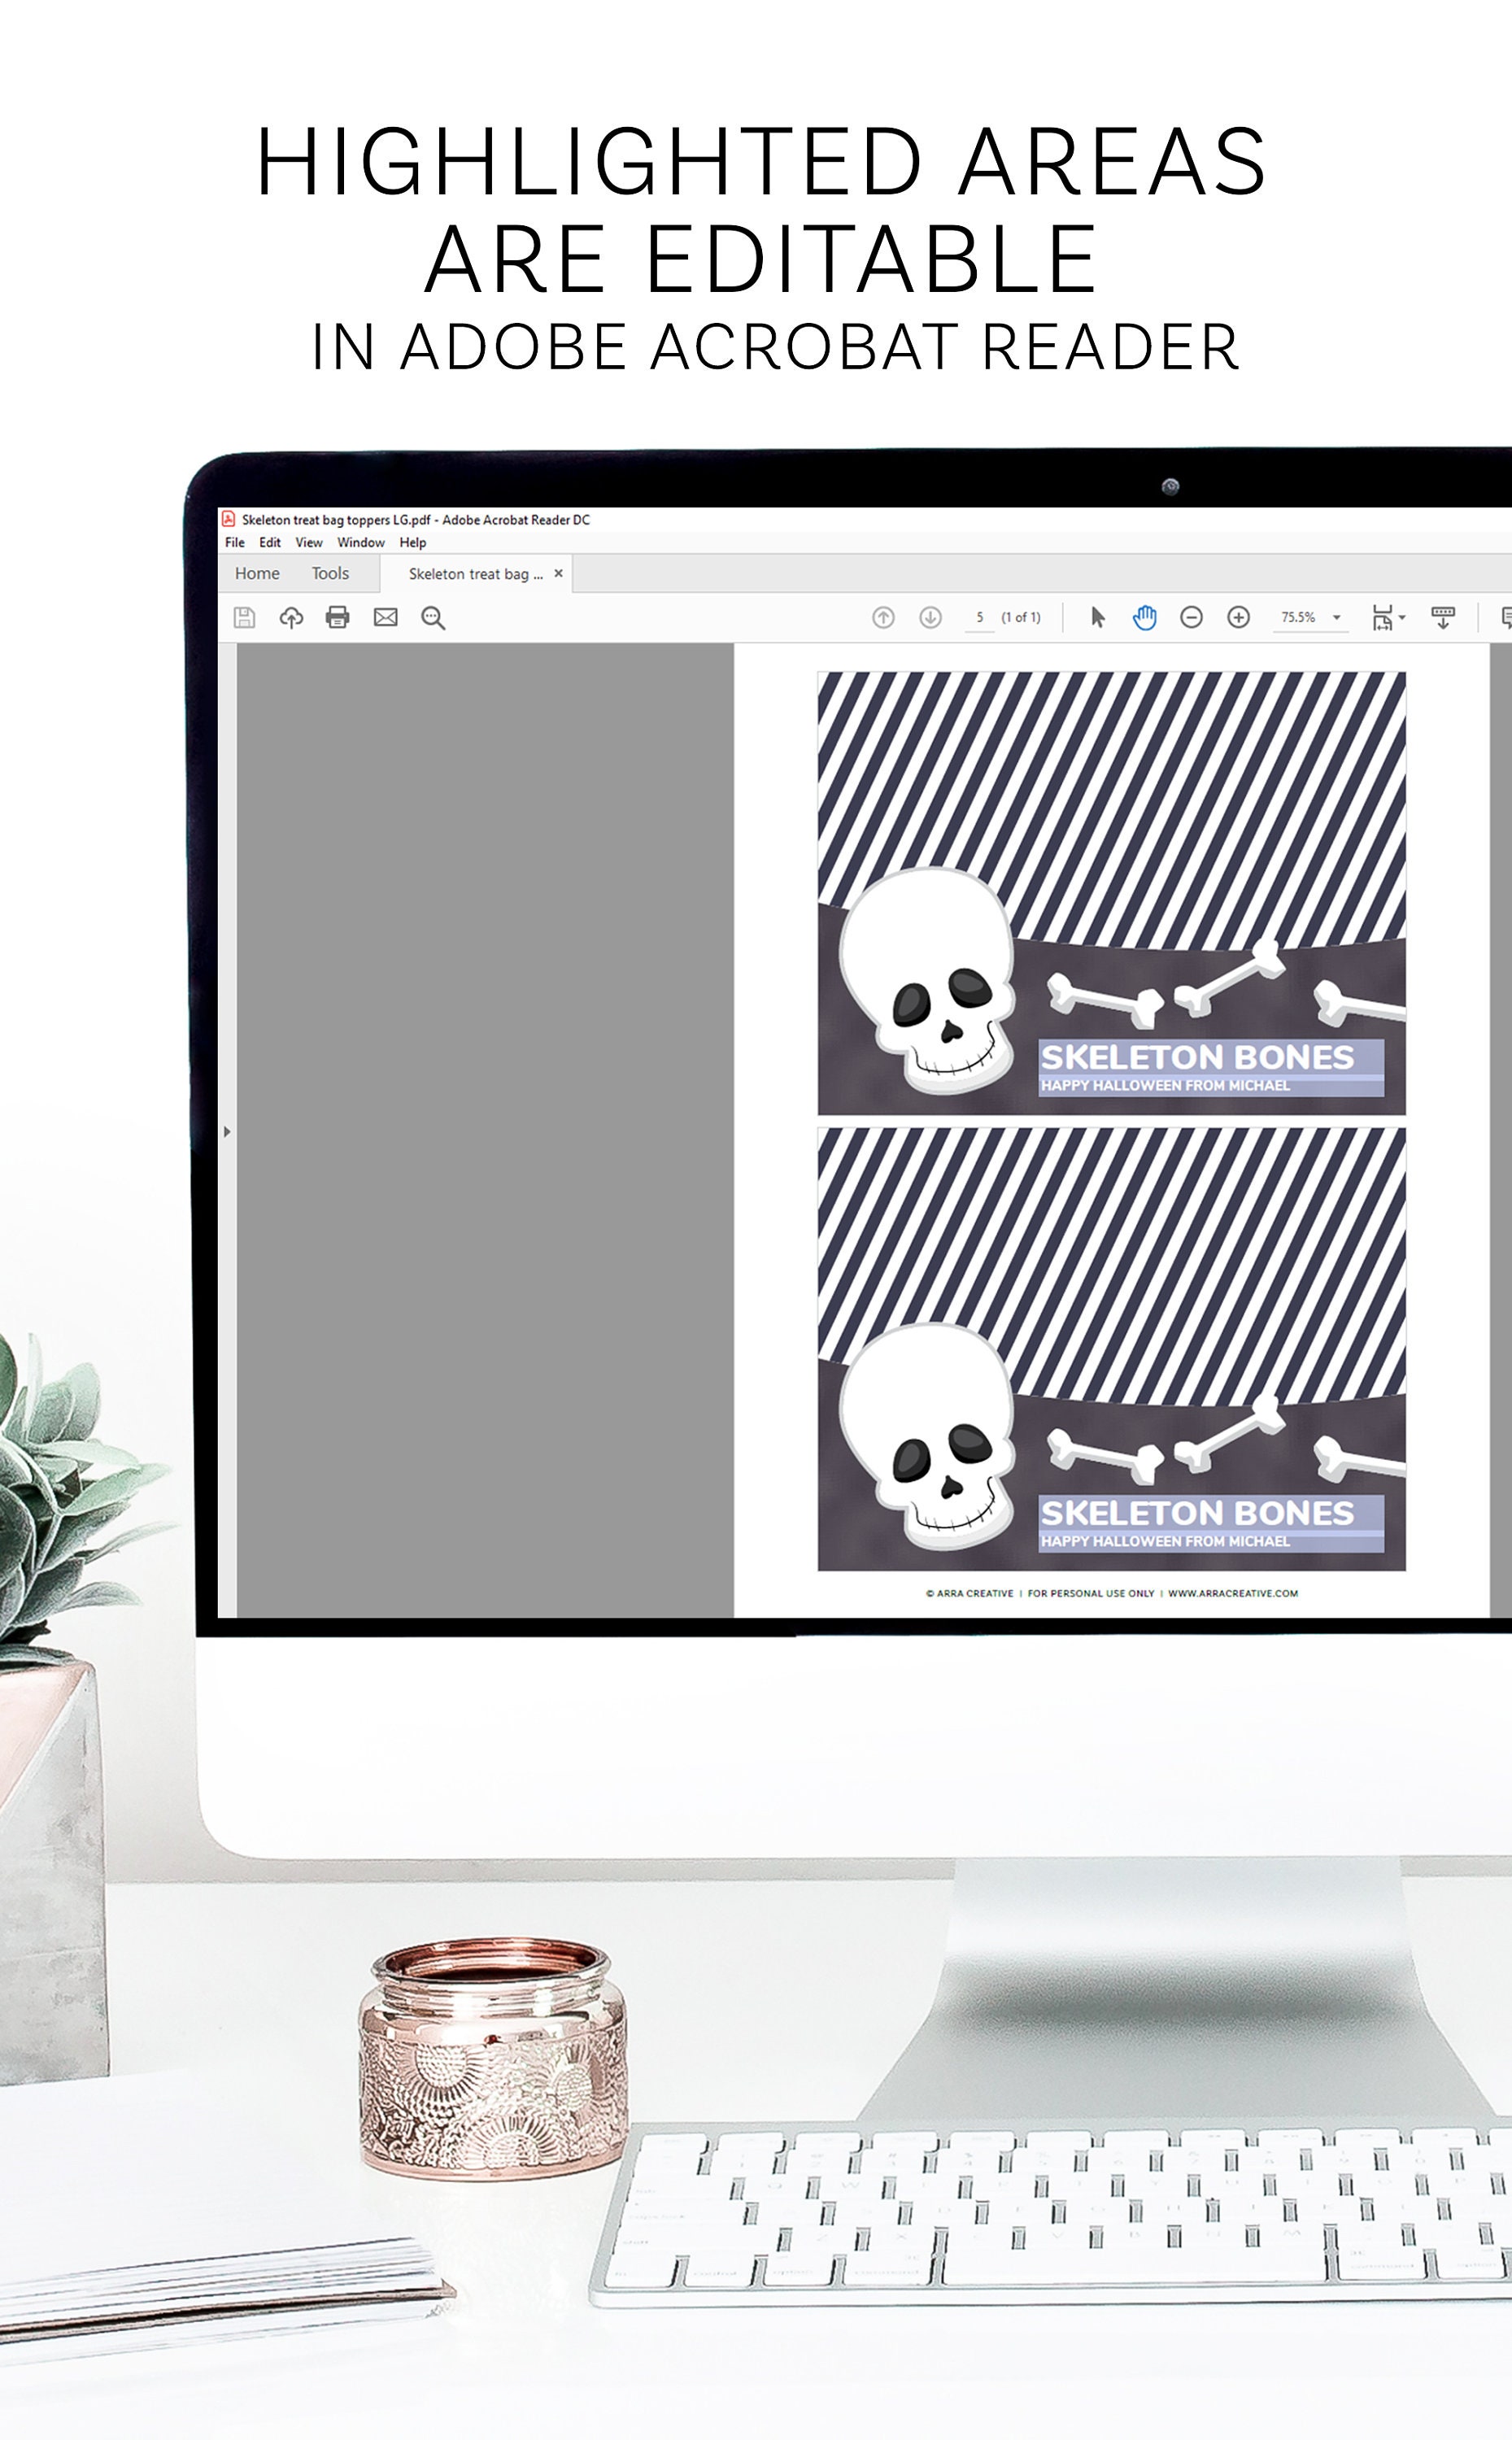
Task: Select the Hand tool
Action: coord(1144,618)
